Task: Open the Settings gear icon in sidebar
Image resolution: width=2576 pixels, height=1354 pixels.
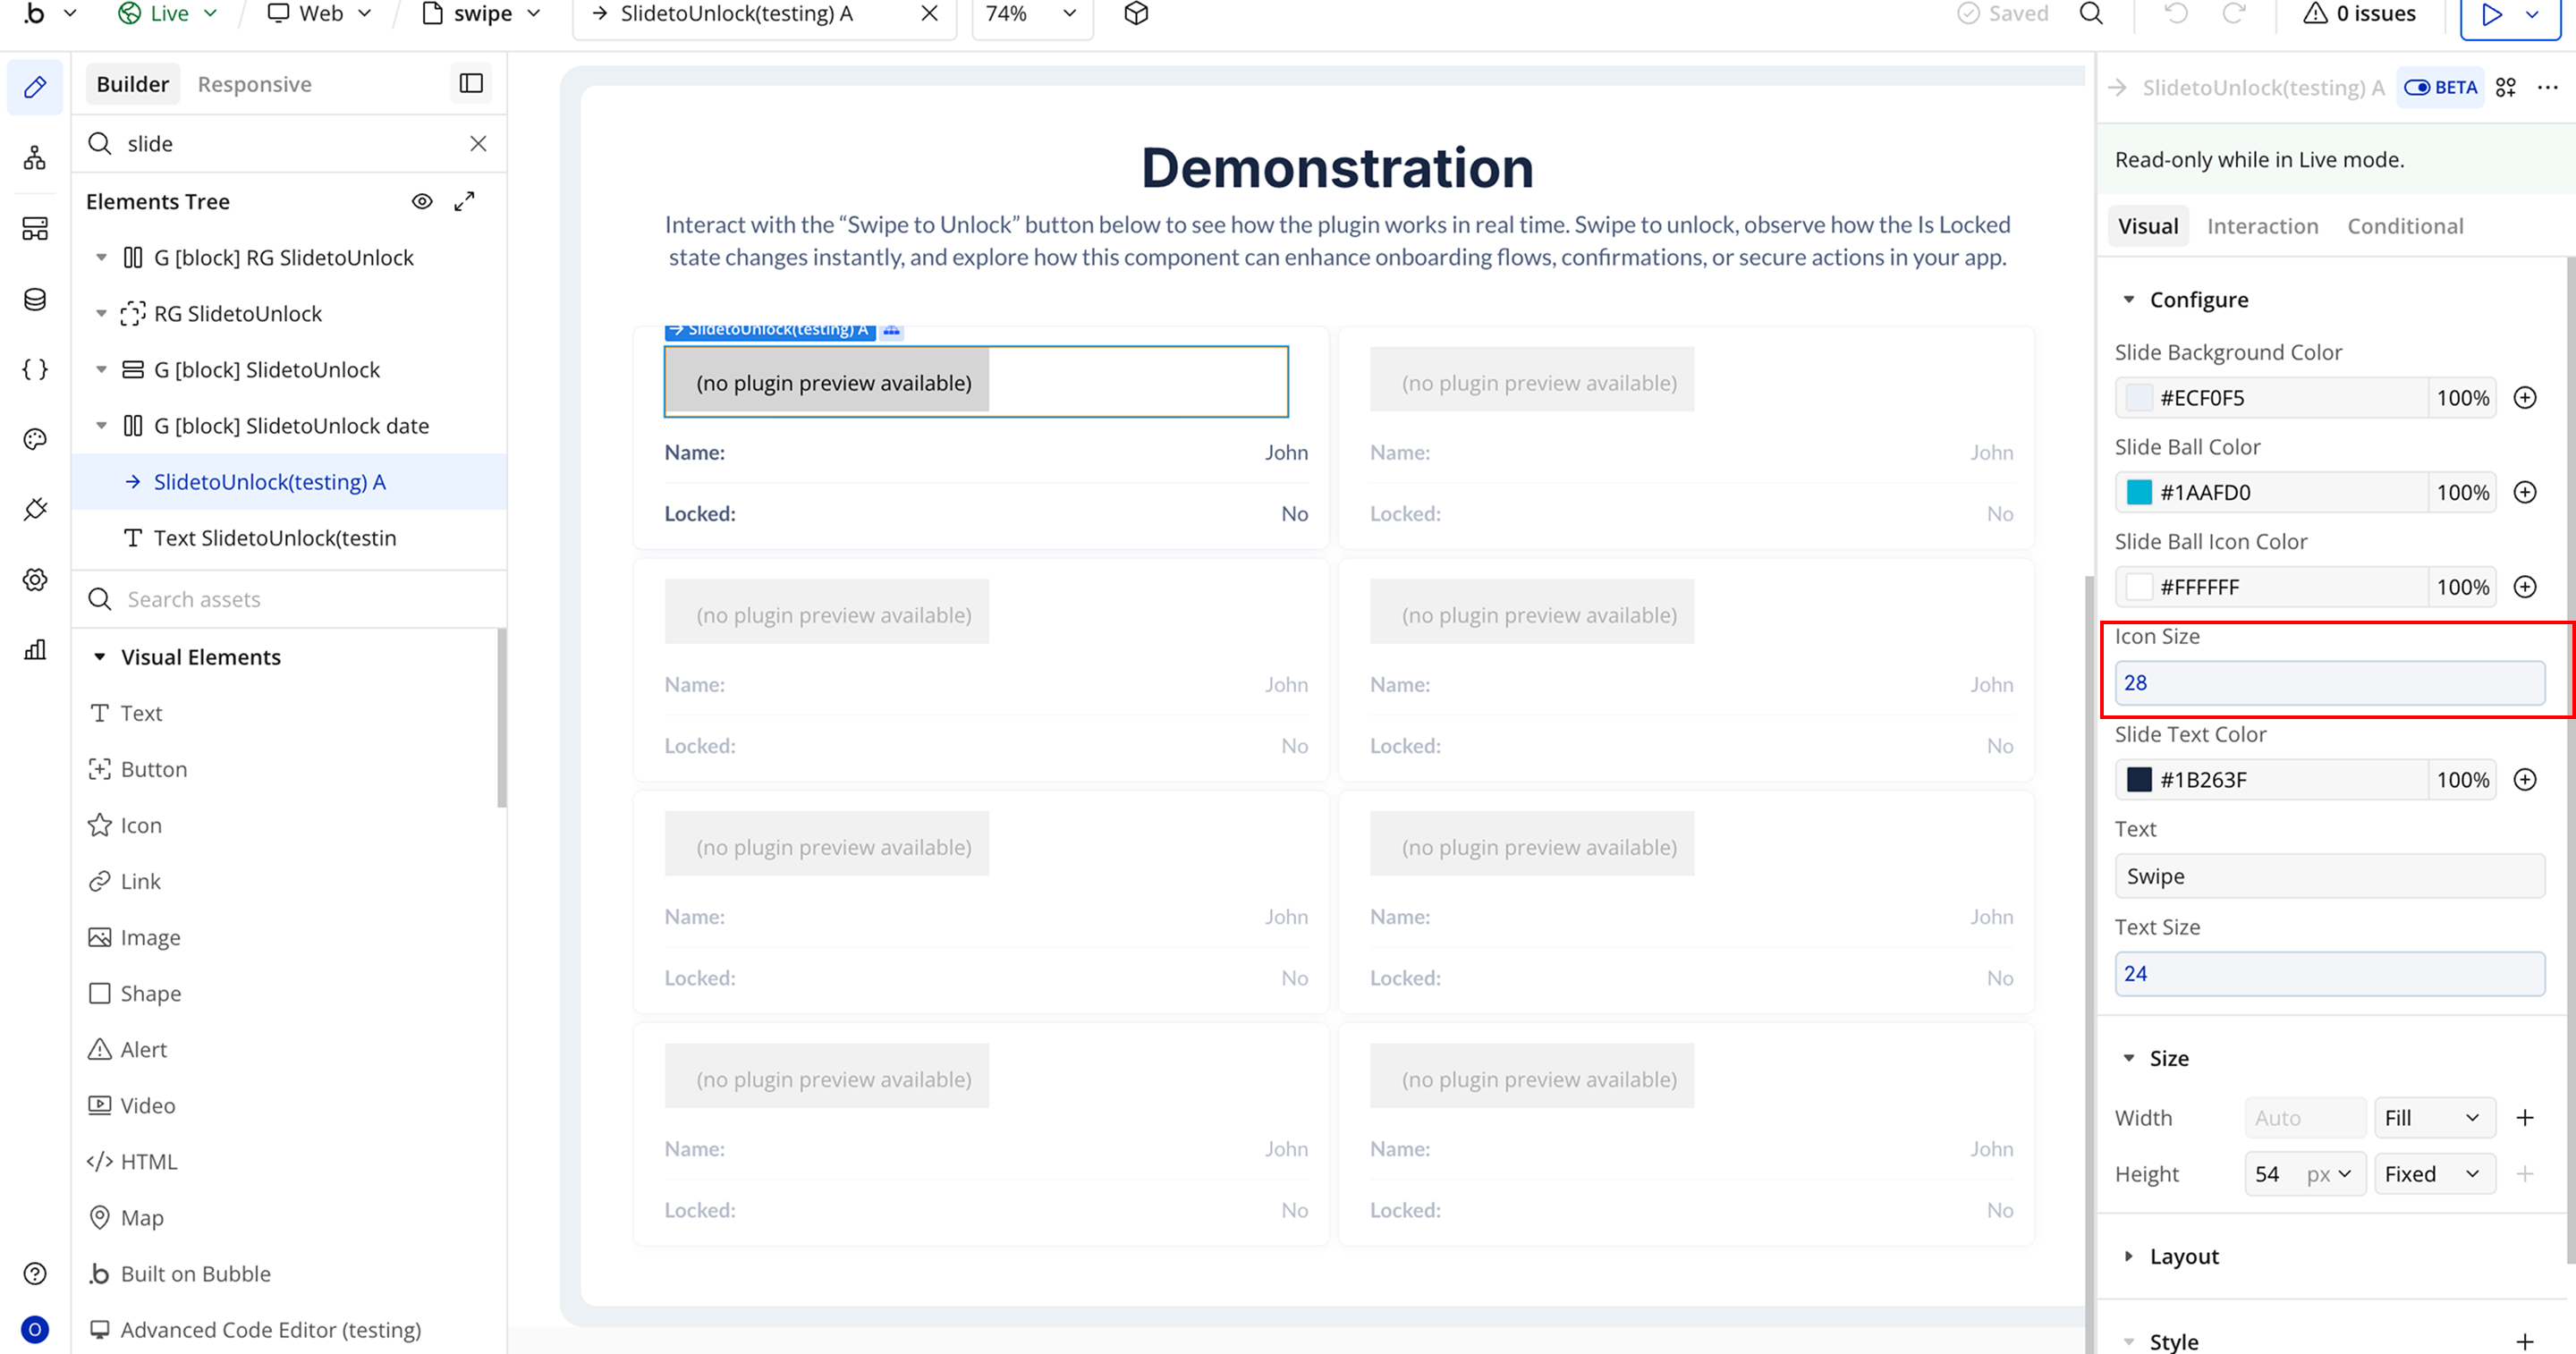Action: pos(35,580)
